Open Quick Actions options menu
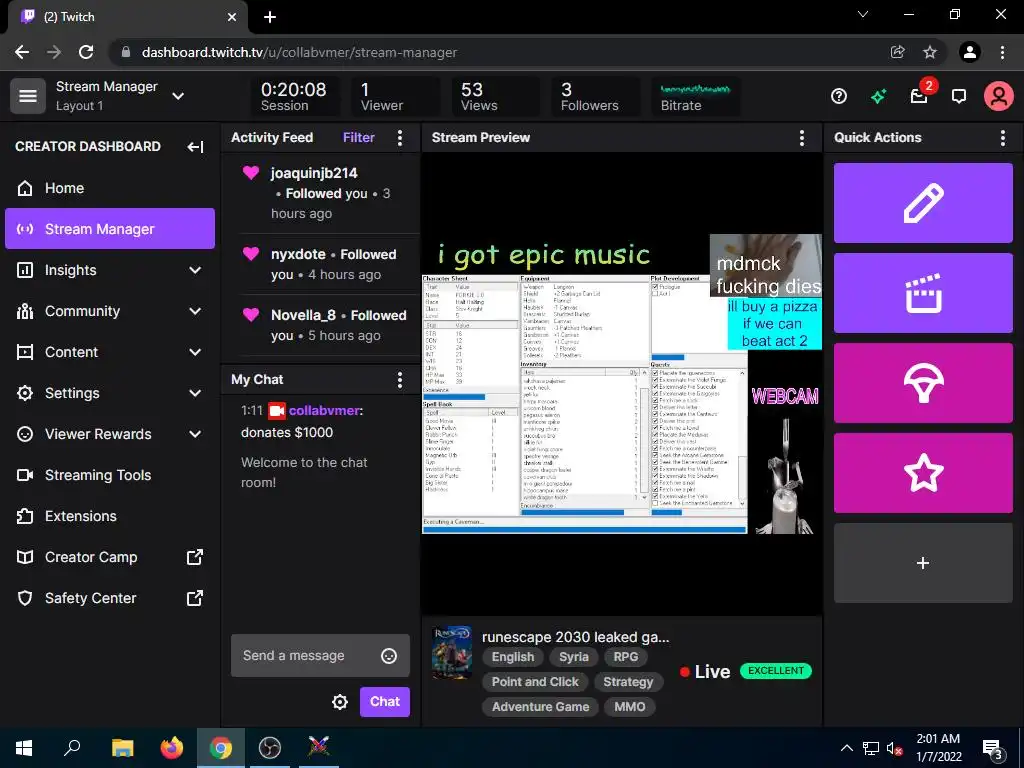Screen dimensions: 1024x768 (1002, 137)
